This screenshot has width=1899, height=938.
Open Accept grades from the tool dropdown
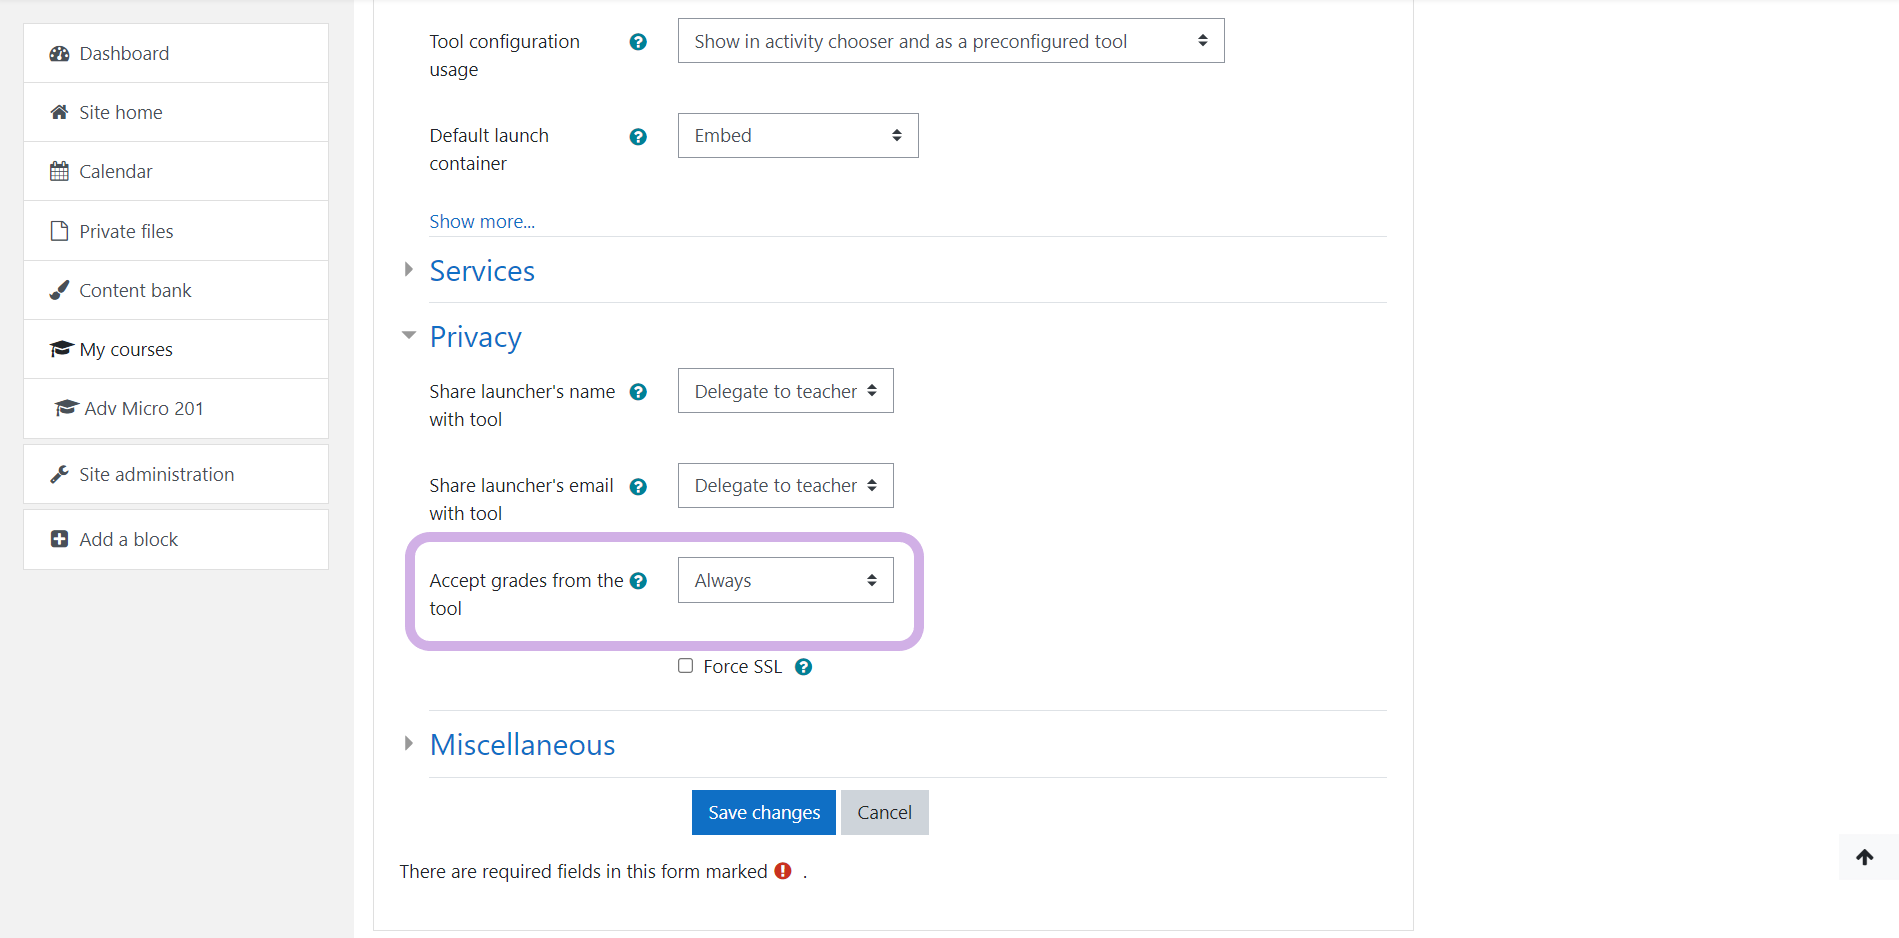(785, 581)
